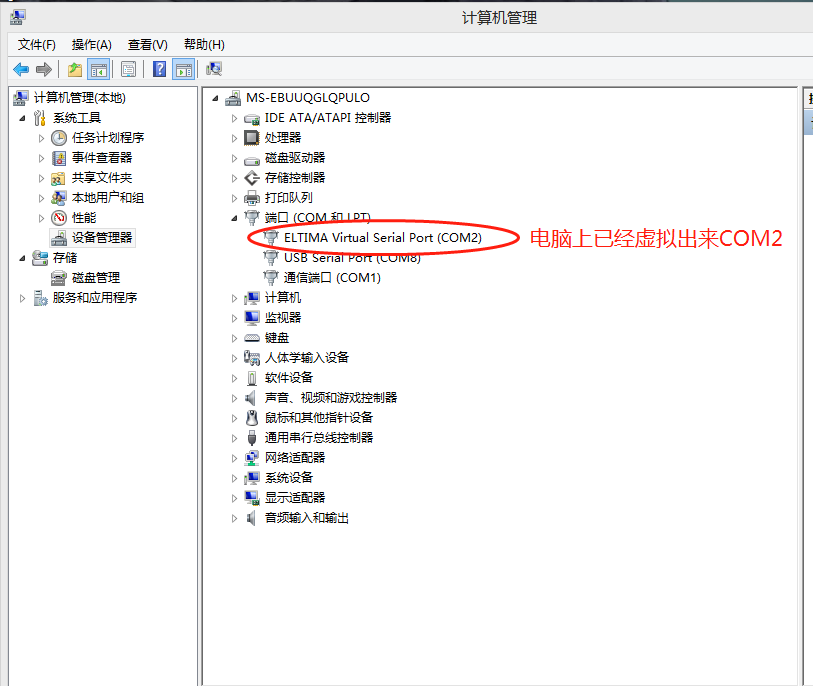Select USB Serial Port (COM8)
The image size is (813, 686).
pyautogui.click(x=355, y=258)
